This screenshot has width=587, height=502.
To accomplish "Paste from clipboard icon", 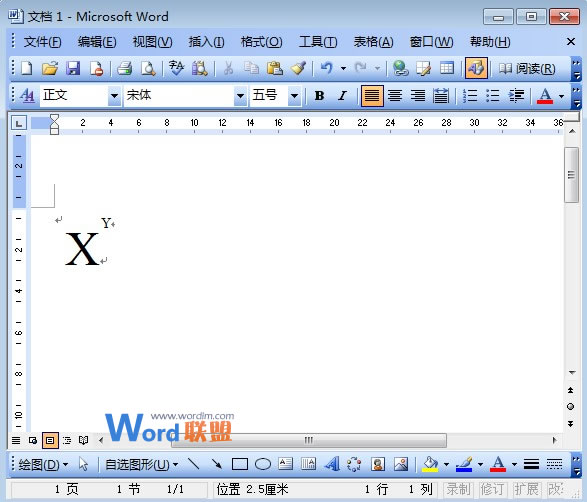I will [275, 69].
